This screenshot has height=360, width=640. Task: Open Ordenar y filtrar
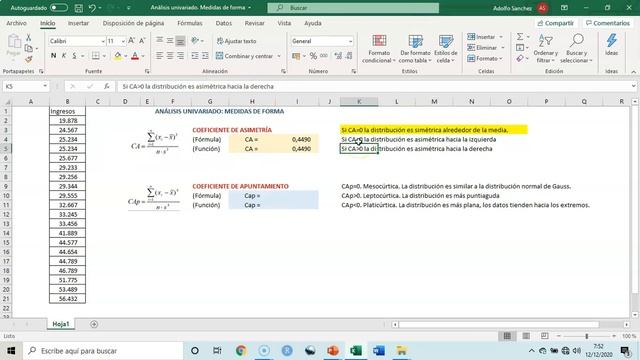(546, 49)
